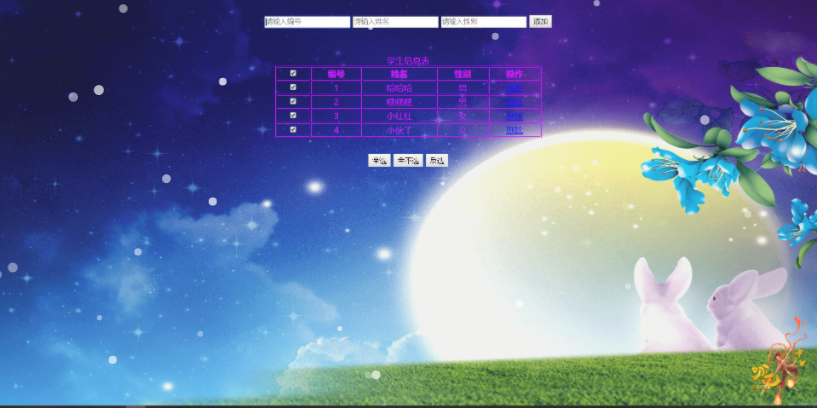
Task: Remove row 4 using its 删除 link
Action: tap(514, 130)
